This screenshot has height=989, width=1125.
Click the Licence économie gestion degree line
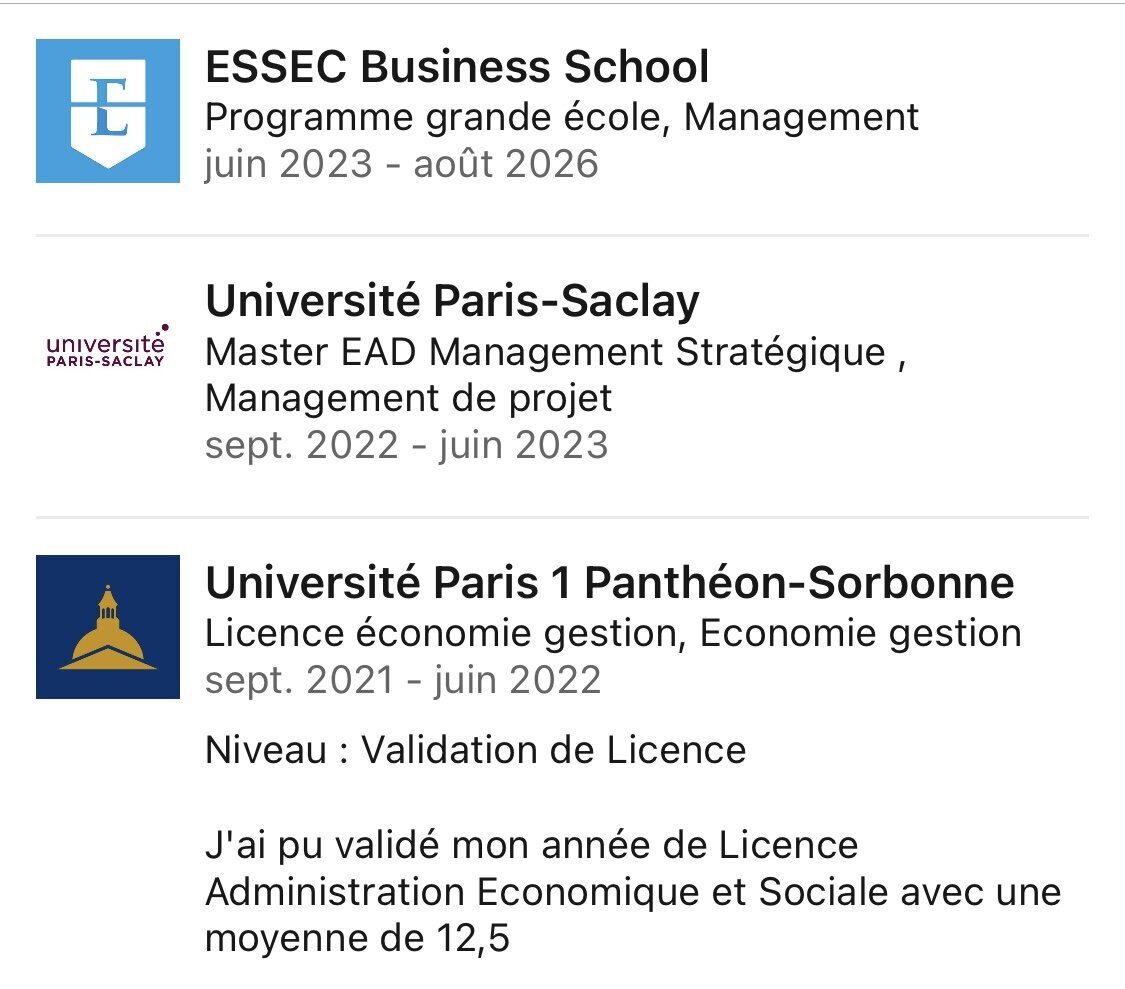pyautogui.click(x=613, y=633)
